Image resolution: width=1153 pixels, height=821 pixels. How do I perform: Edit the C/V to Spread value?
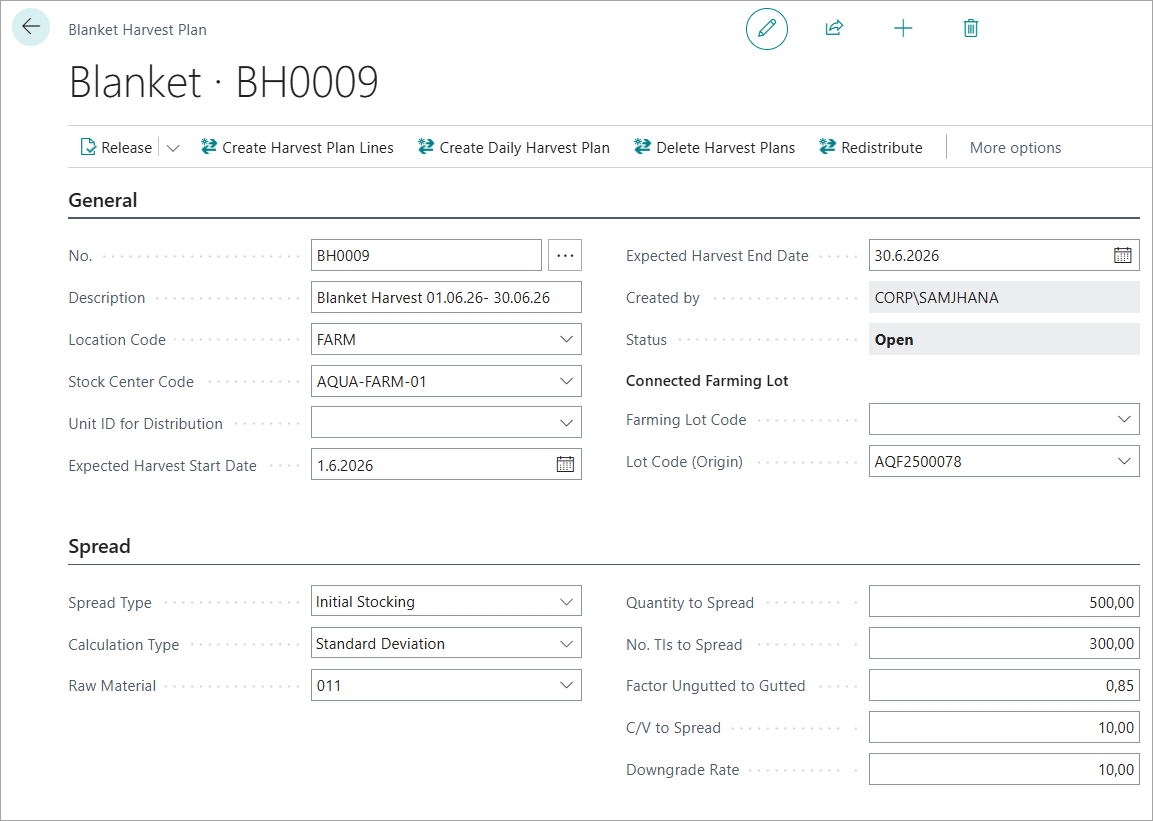coord(1004,727)
